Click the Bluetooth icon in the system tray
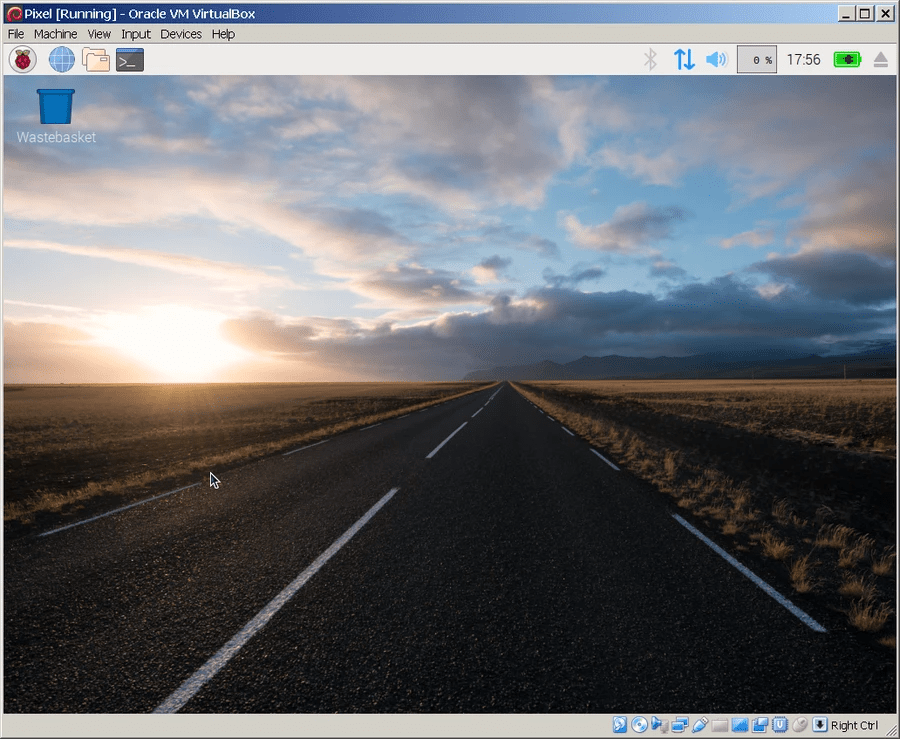 [649, 59]
